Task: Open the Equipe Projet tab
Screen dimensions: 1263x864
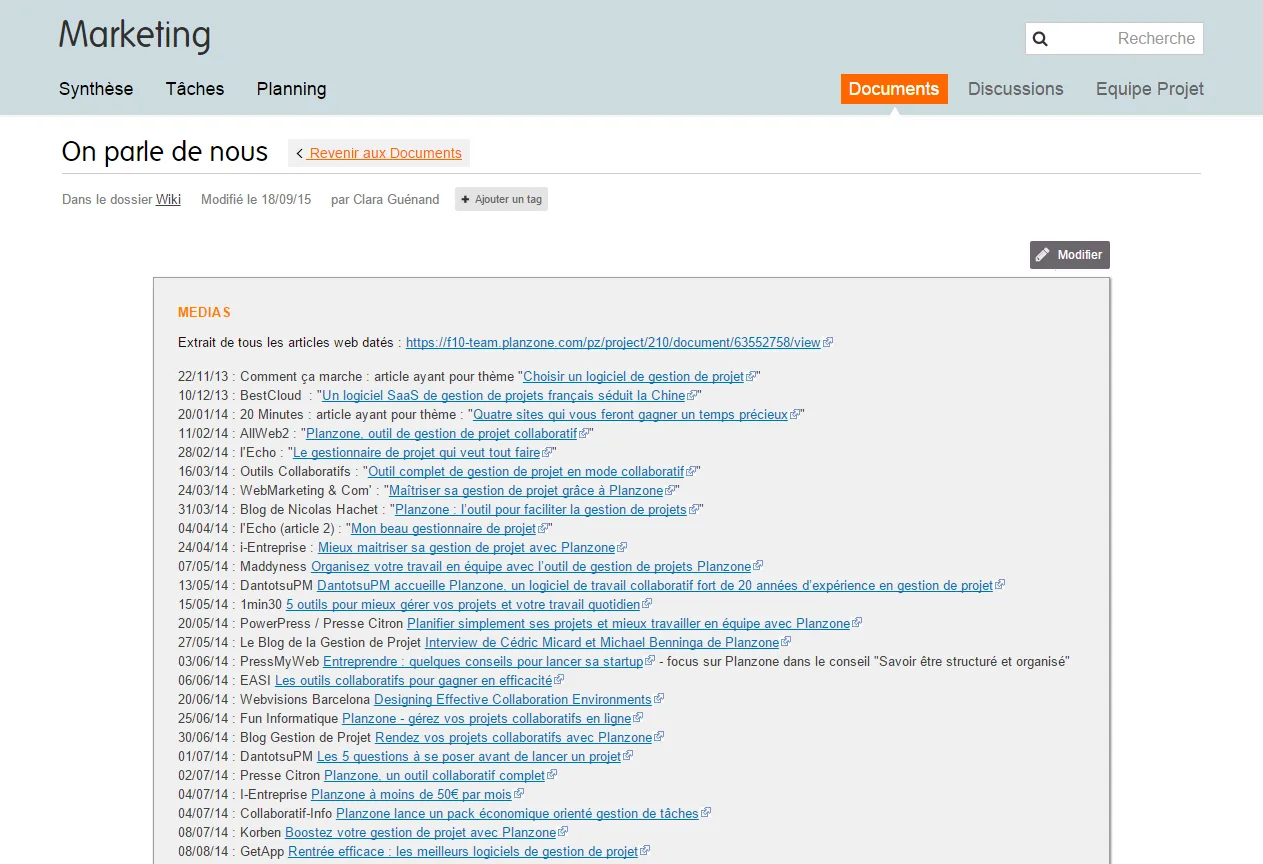Action: click(1150, 89)
